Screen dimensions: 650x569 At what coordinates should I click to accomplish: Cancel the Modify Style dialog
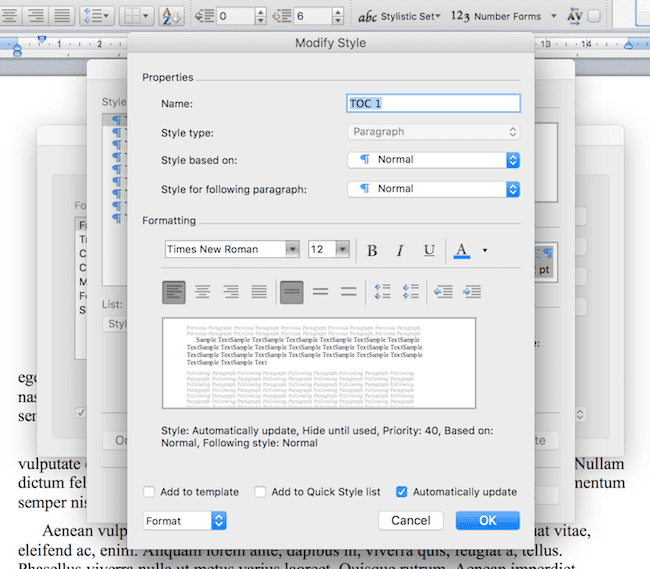tap(411, 520)
